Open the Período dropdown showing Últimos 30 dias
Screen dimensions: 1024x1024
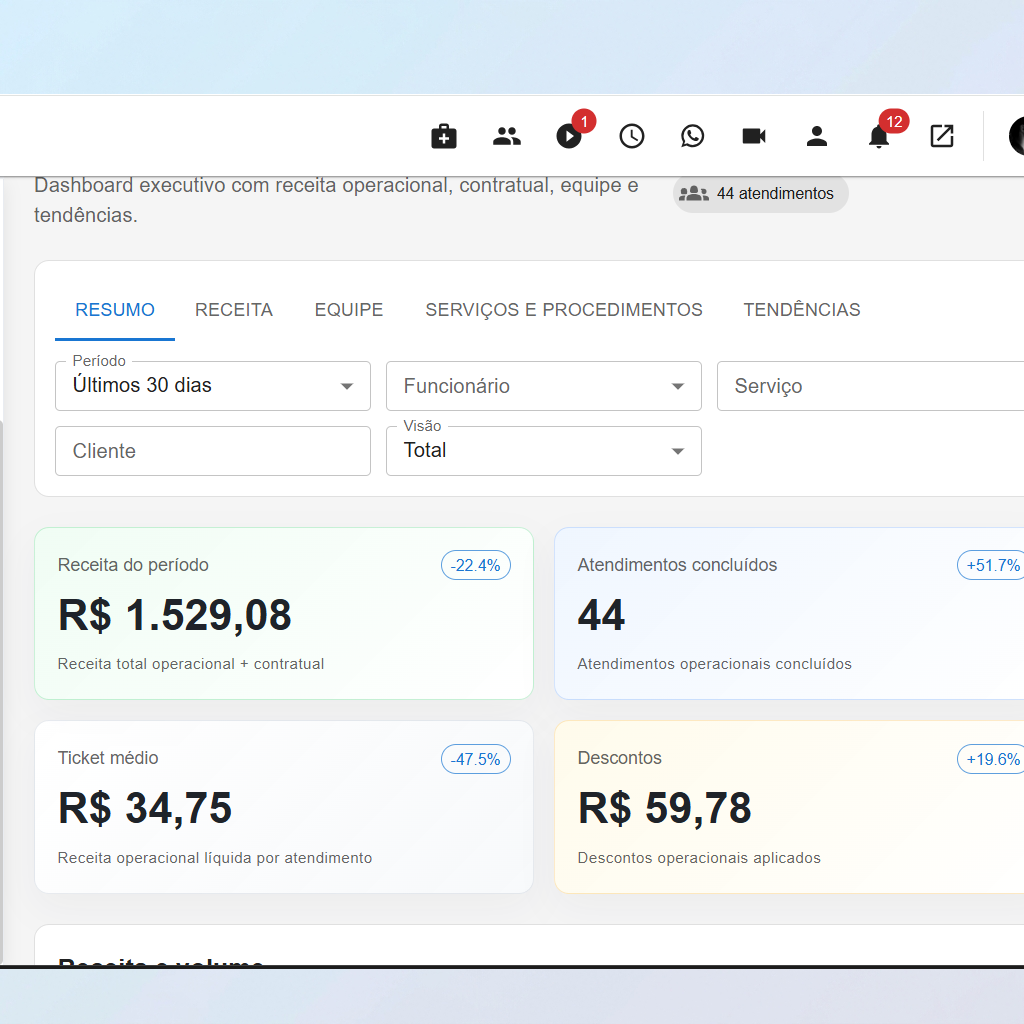[x=213, y=385]
